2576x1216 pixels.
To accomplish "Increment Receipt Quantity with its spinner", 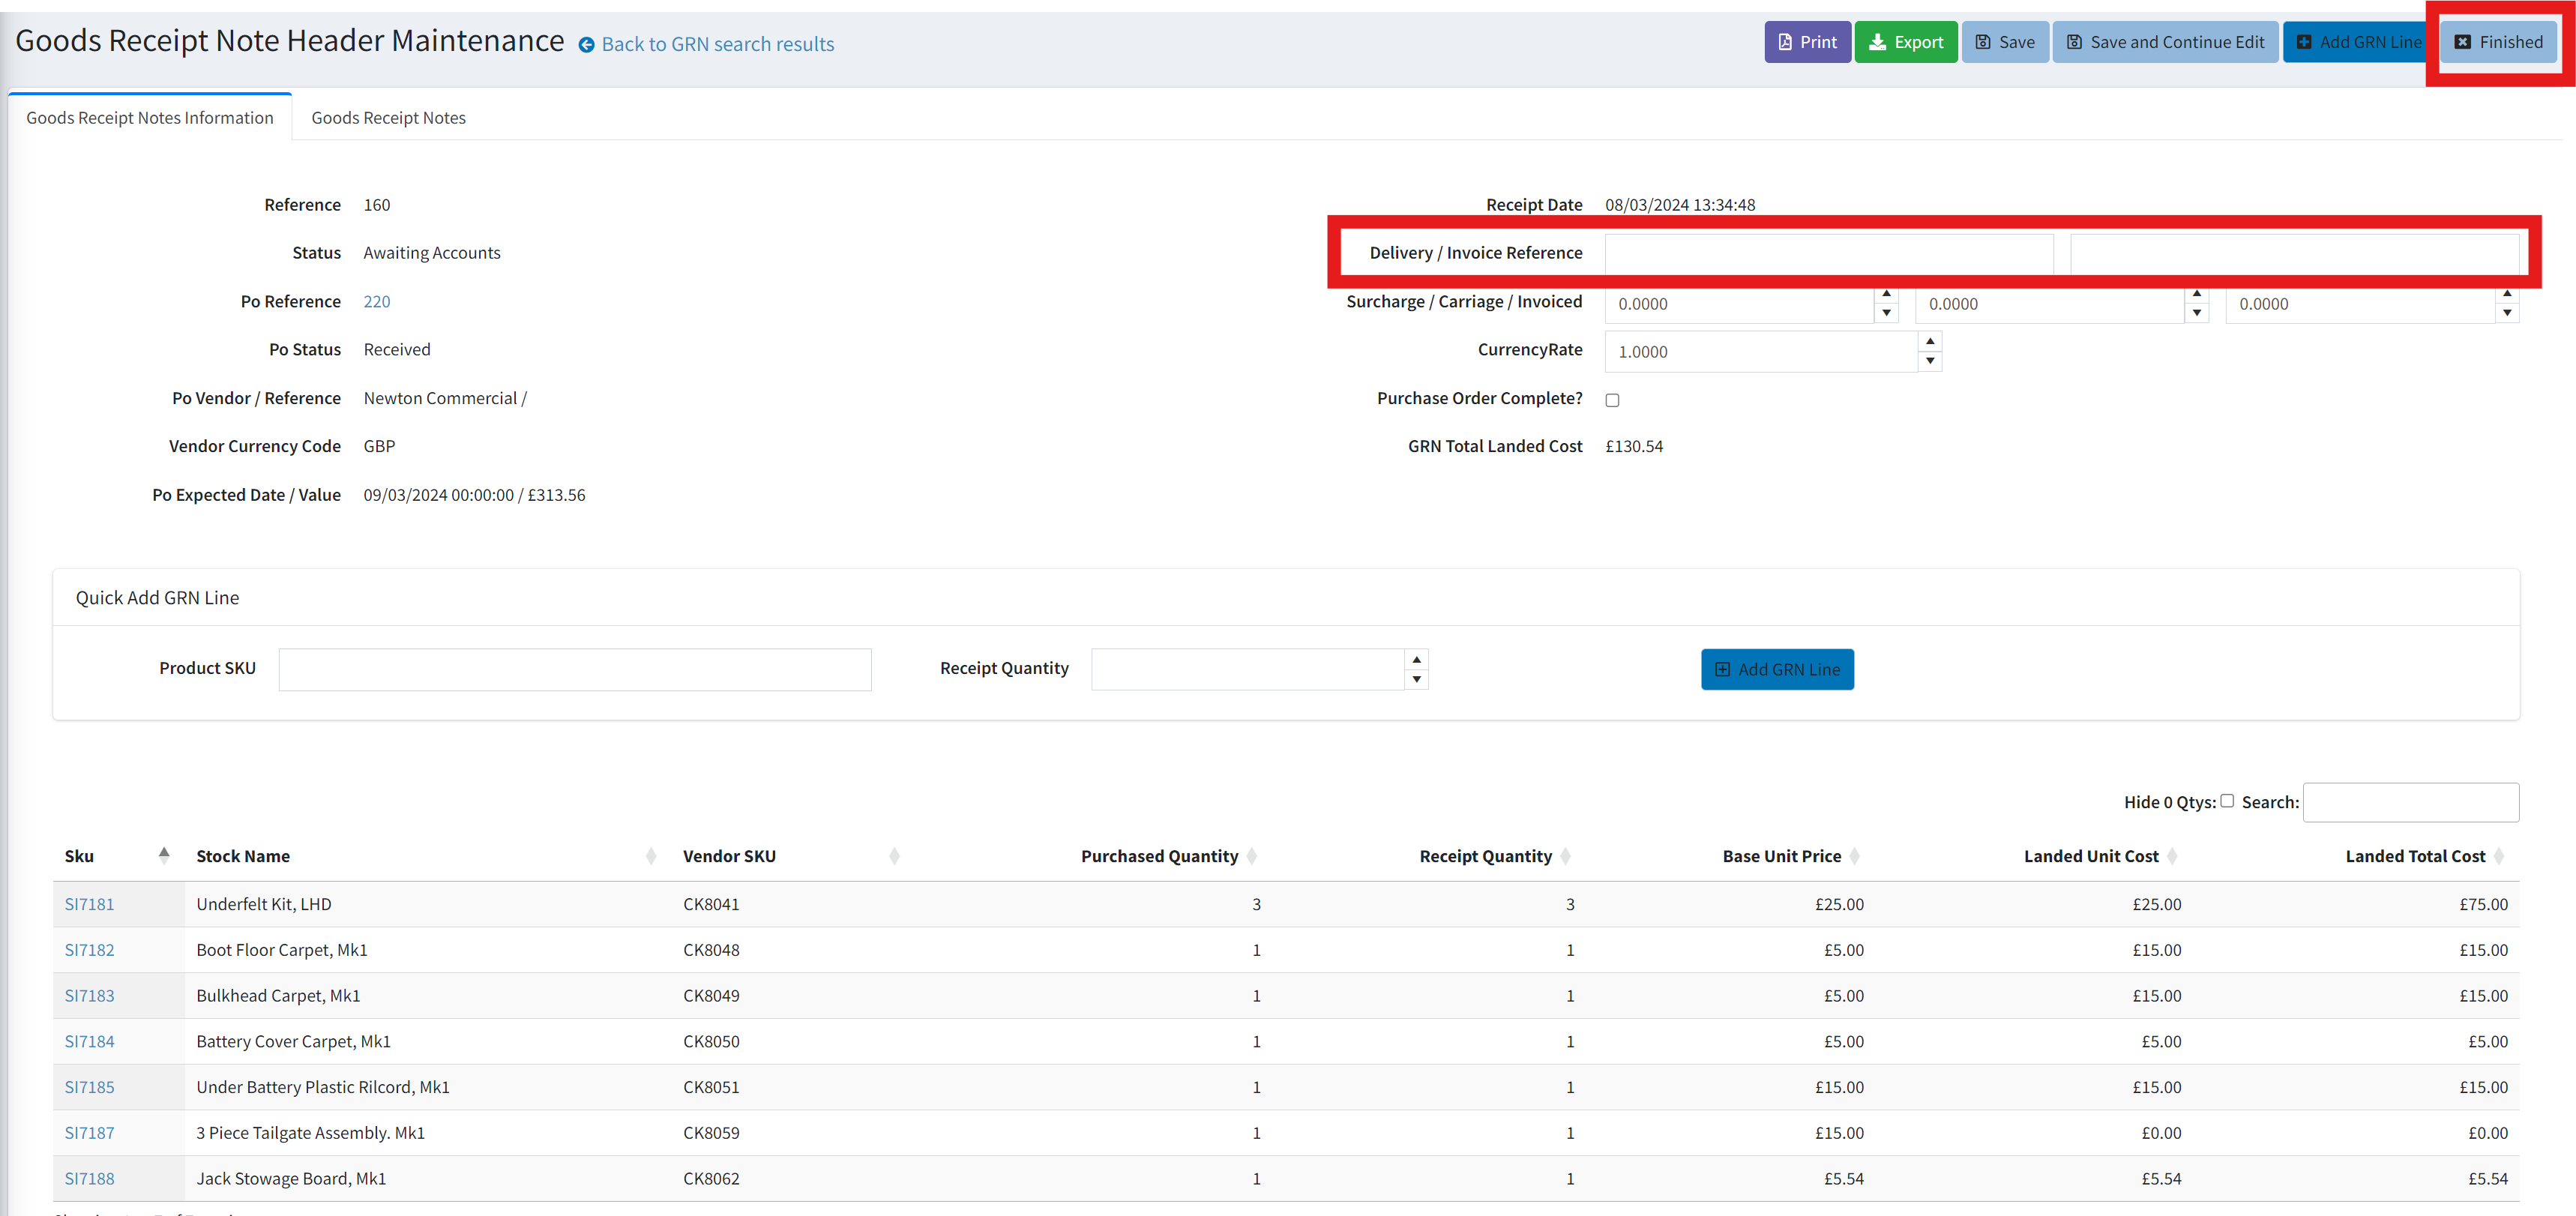I will [1416, 660].
